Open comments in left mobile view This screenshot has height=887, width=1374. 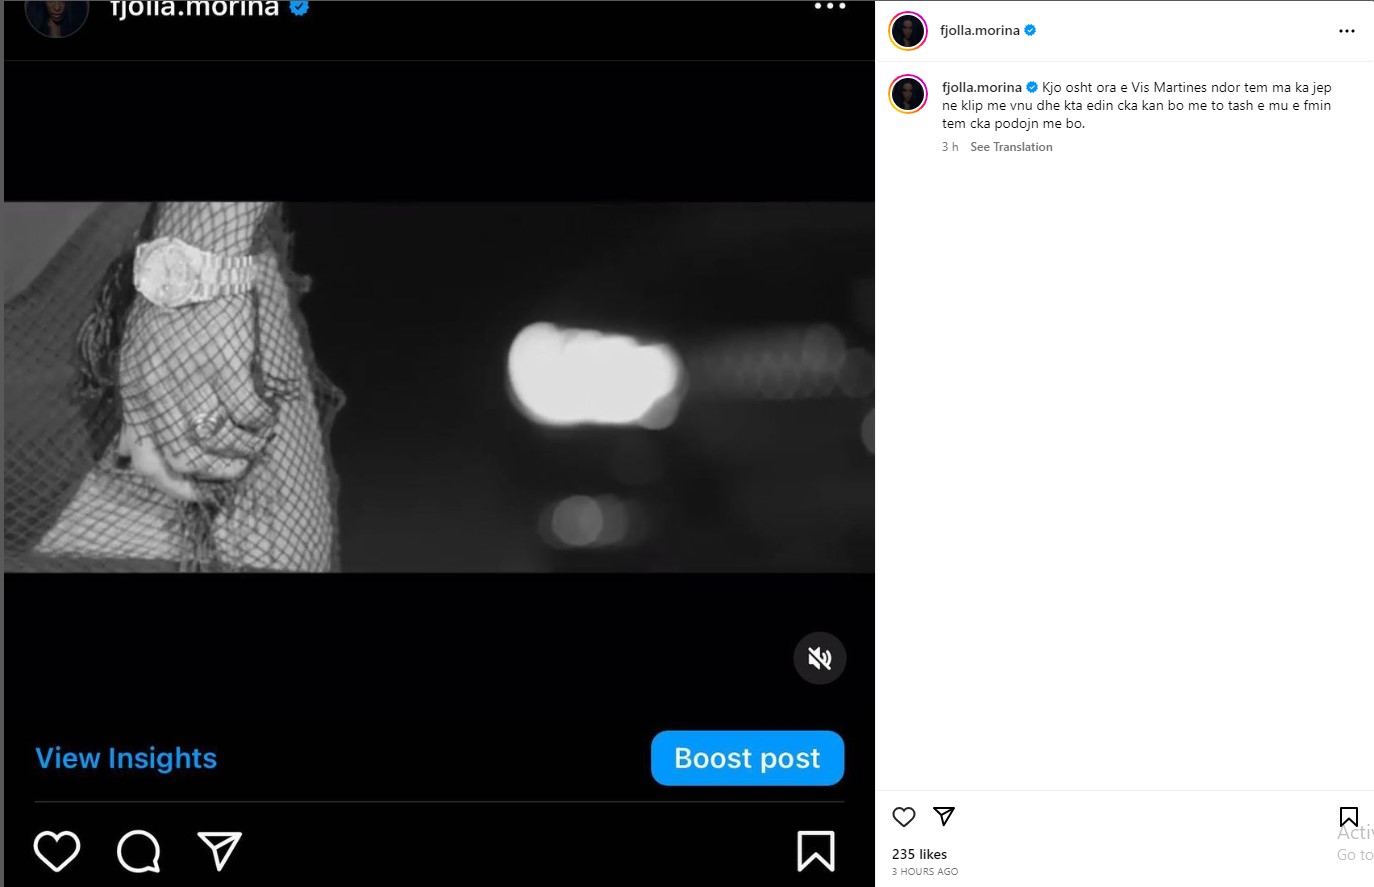[138, 851]
